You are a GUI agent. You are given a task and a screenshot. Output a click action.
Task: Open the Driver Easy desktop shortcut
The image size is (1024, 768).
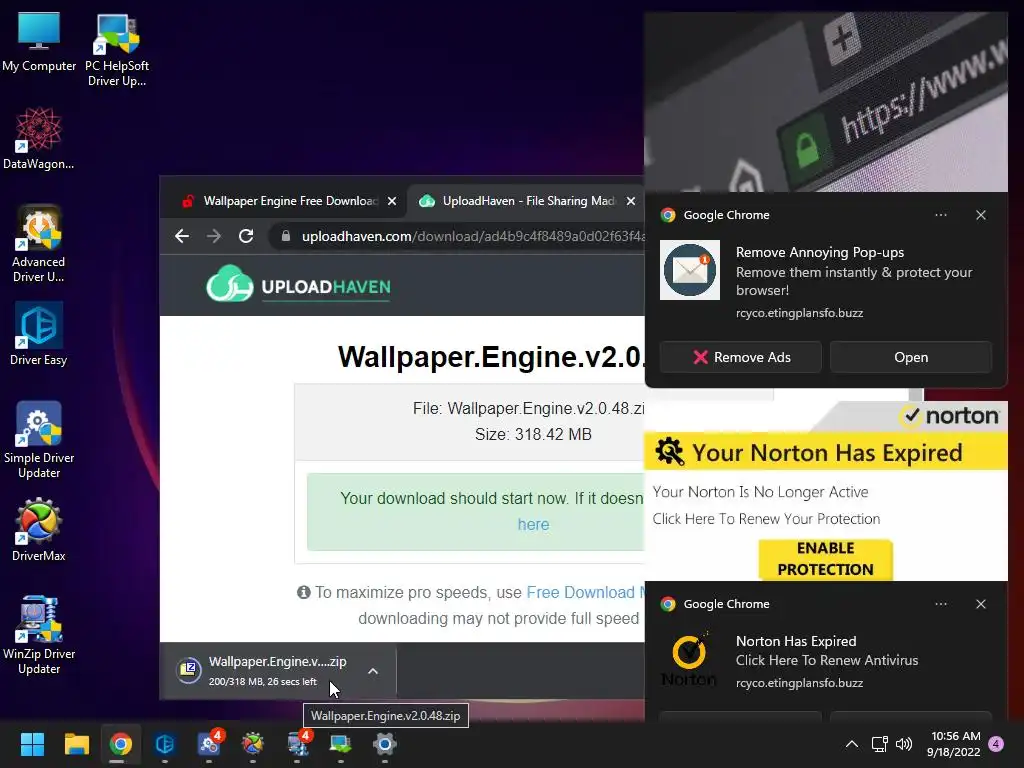(x=39, y=333)
